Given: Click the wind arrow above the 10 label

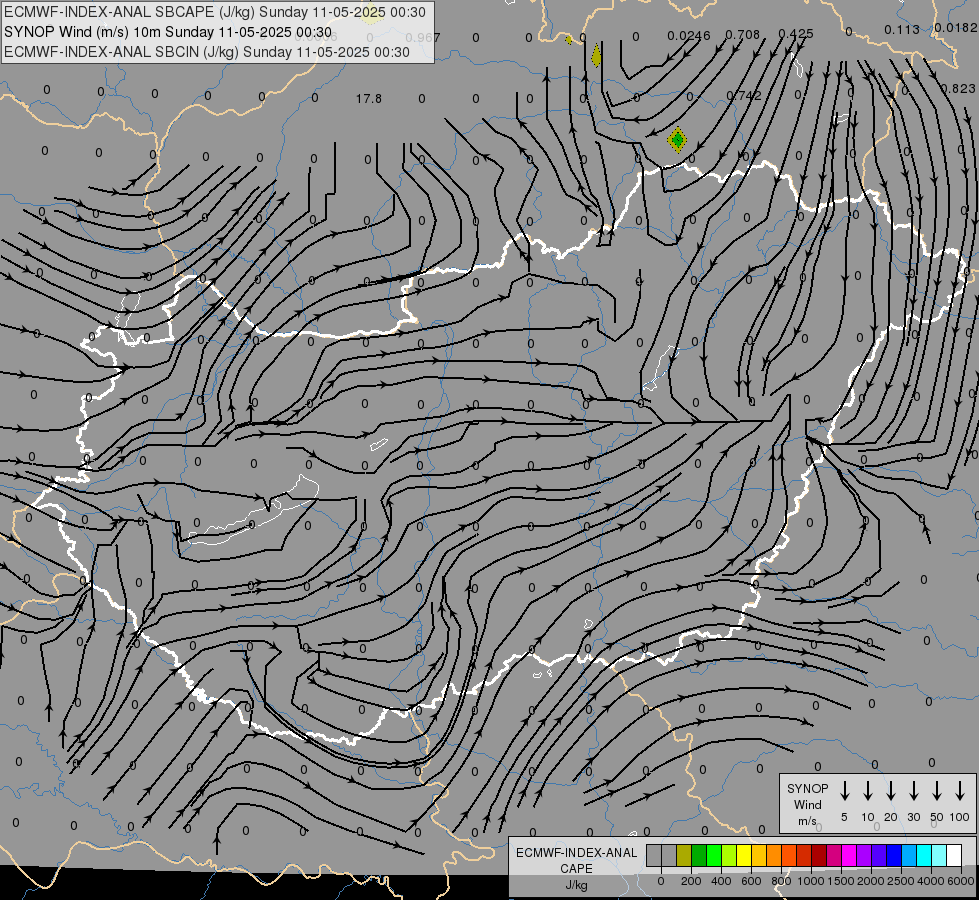Looking at the screenshot, I should (867, 790).
